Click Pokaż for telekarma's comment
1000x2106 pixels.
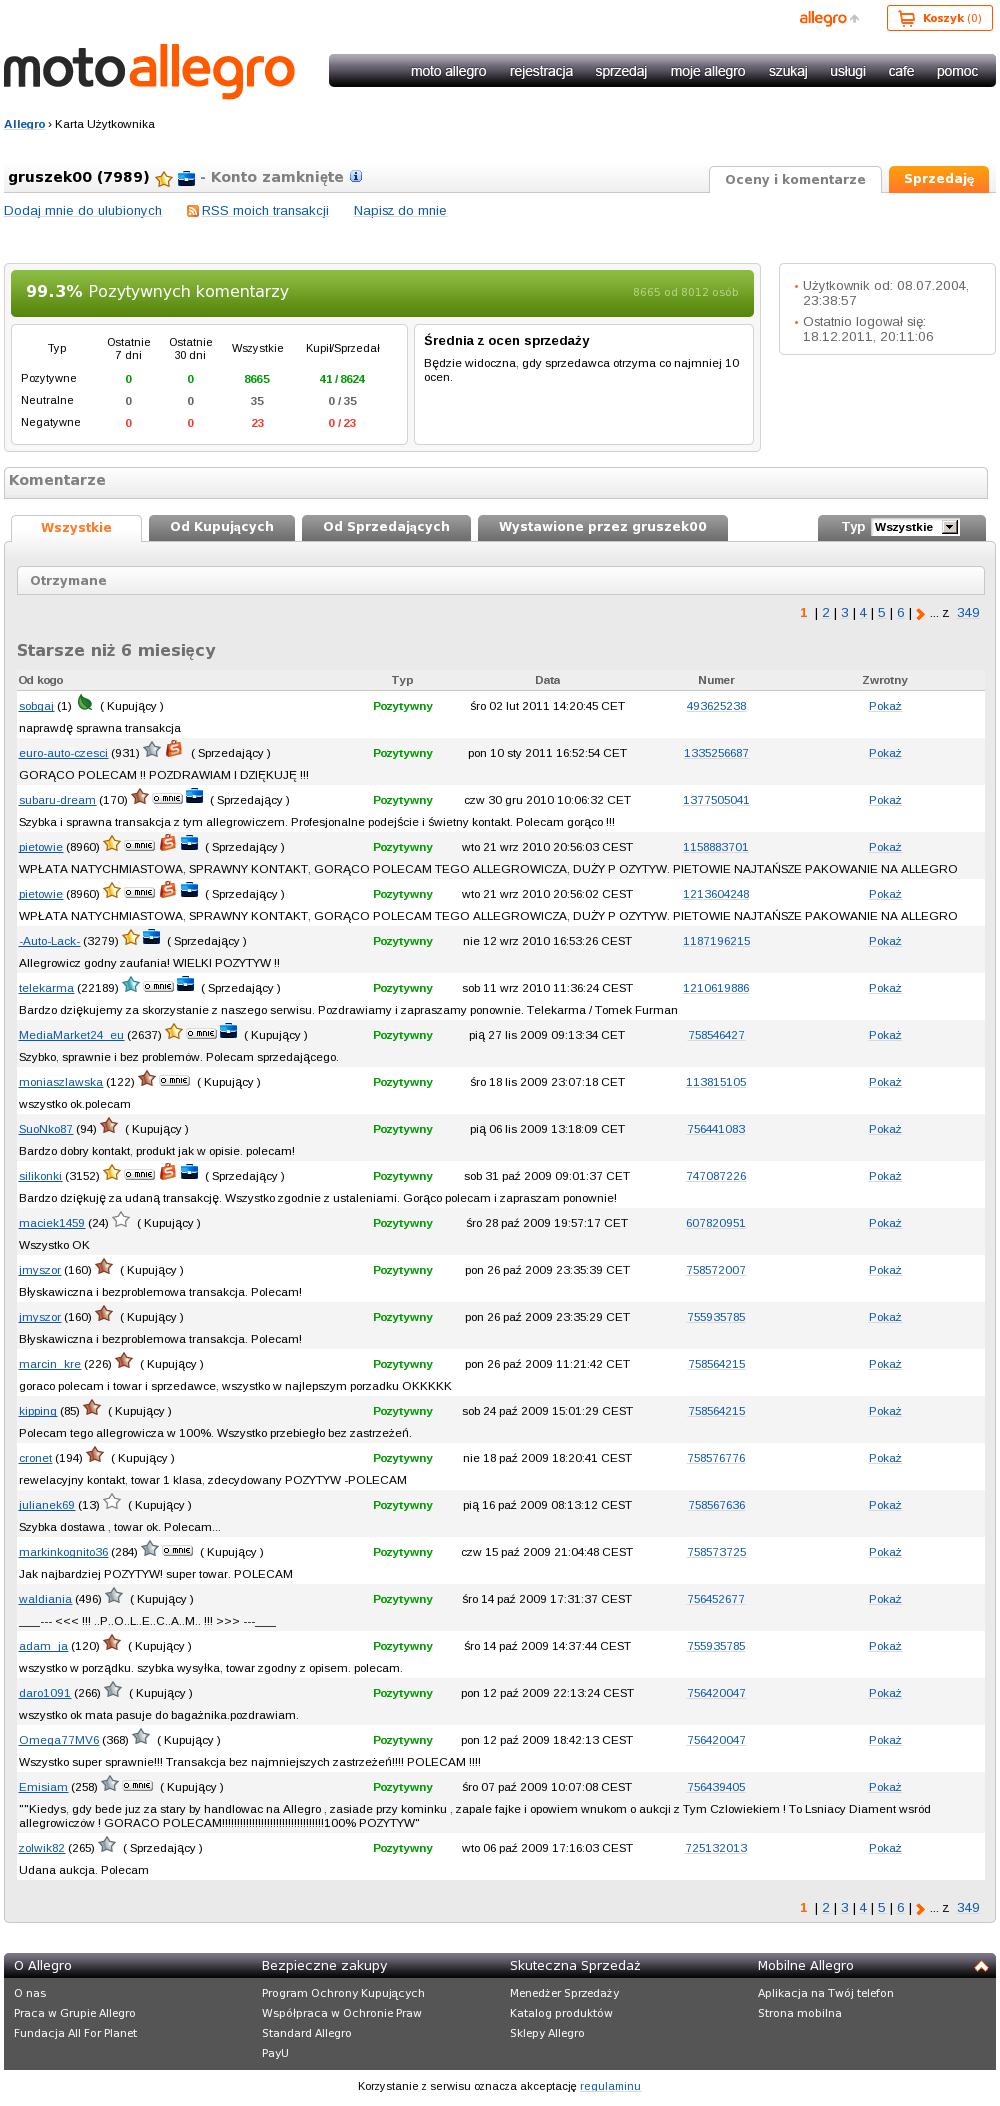click(885, 988)
